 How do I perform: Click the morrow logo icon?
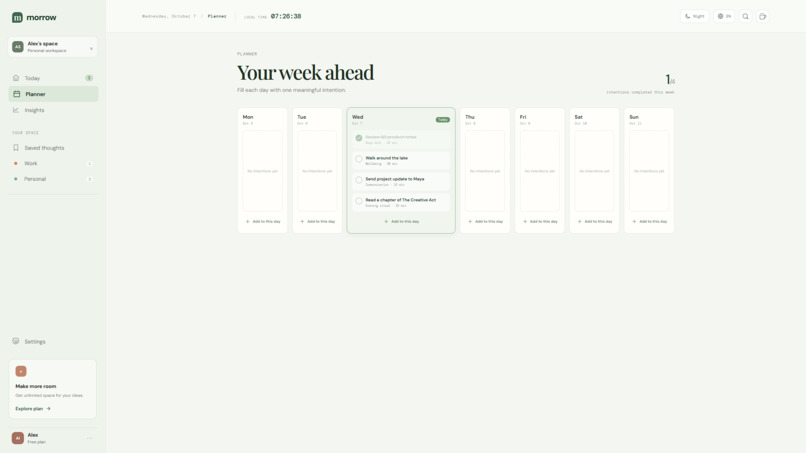tap(17, 17)
